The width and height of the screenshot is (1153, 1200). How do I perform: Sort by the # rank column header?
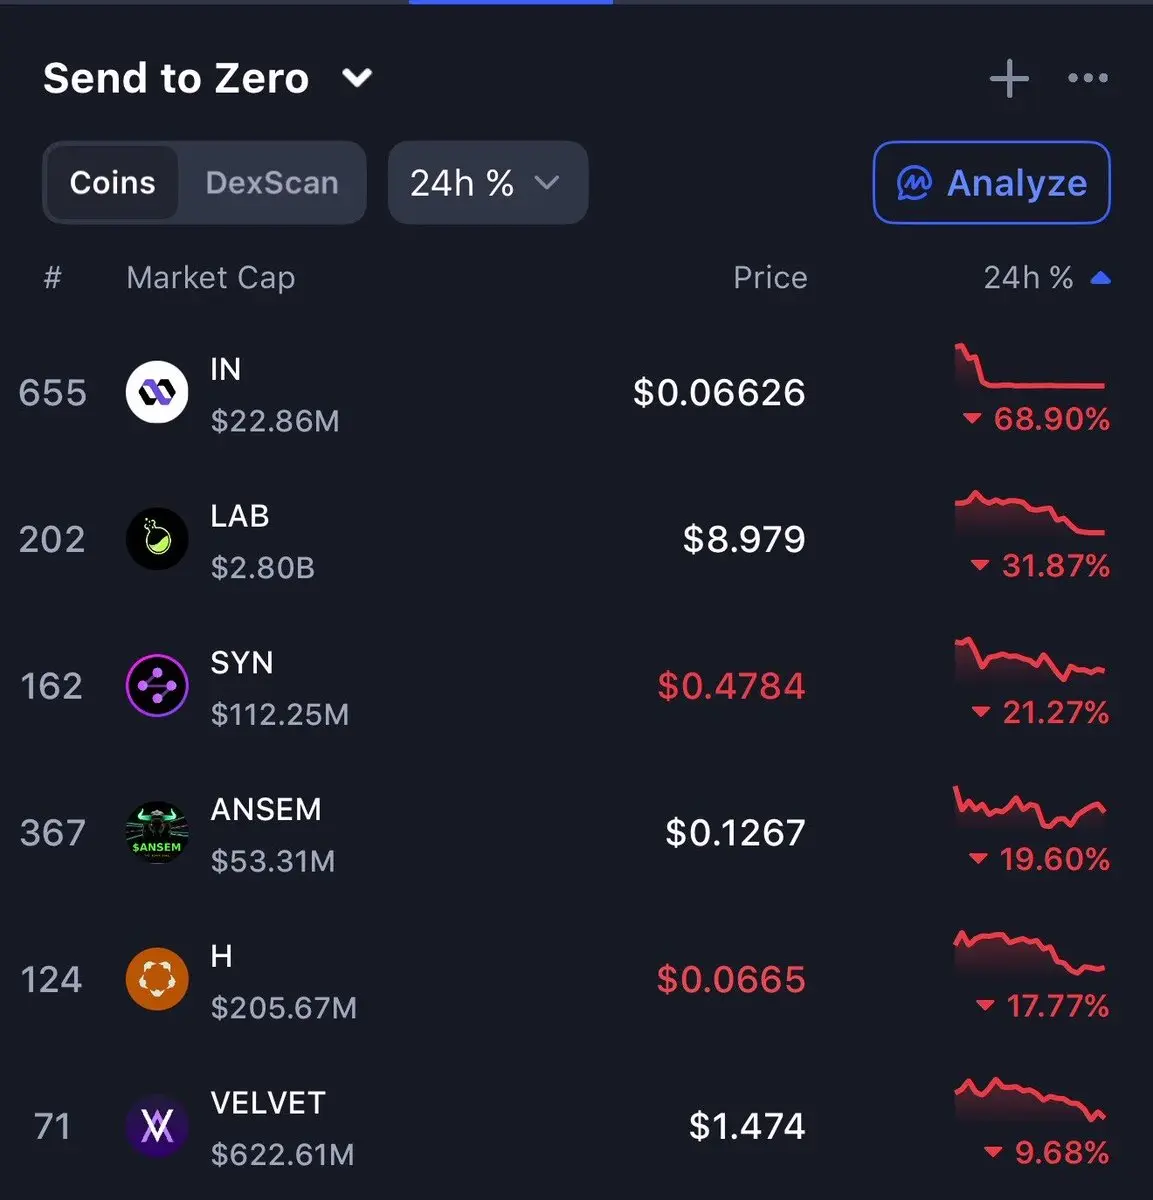53,277
